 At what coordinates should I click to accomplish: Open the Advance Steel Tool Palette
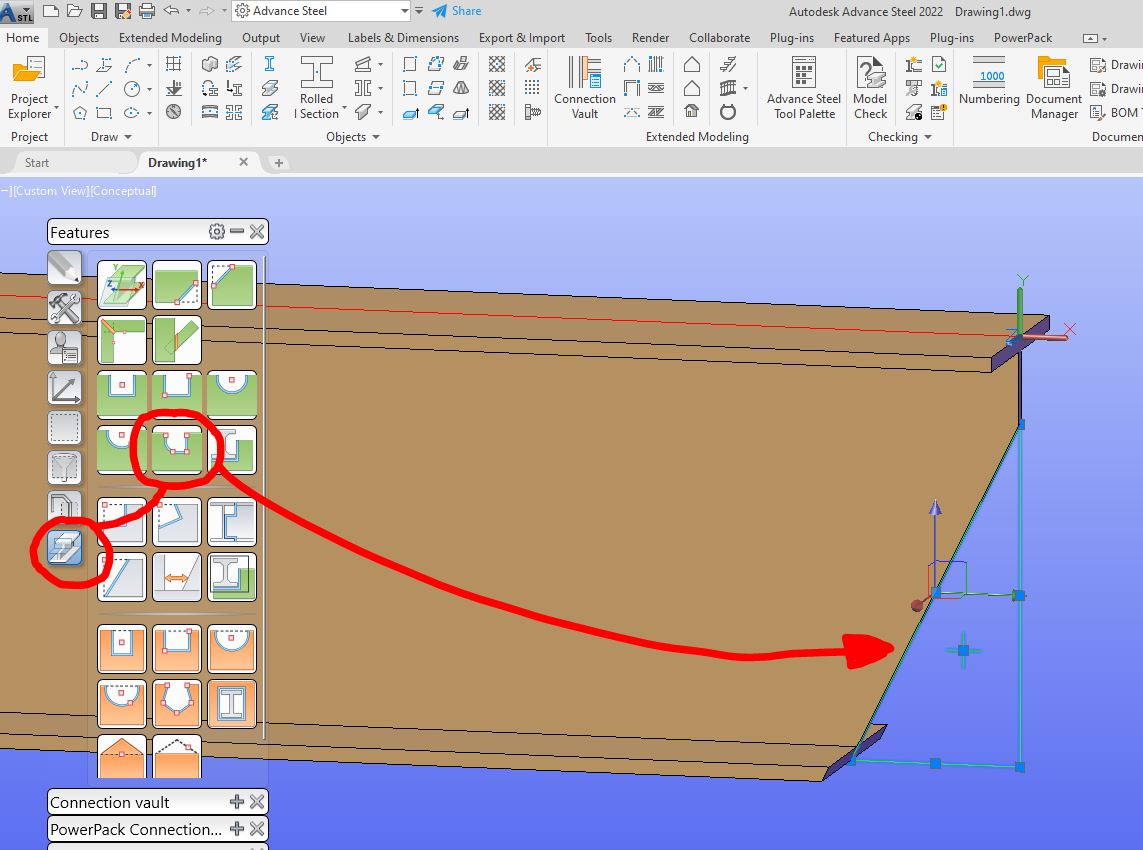(x=802, y=87)
